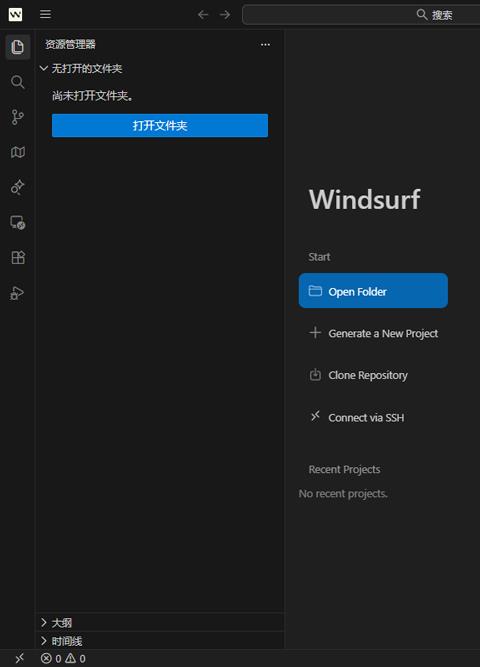
Task: Click the remote connection status bar icon
Action: 19,658
